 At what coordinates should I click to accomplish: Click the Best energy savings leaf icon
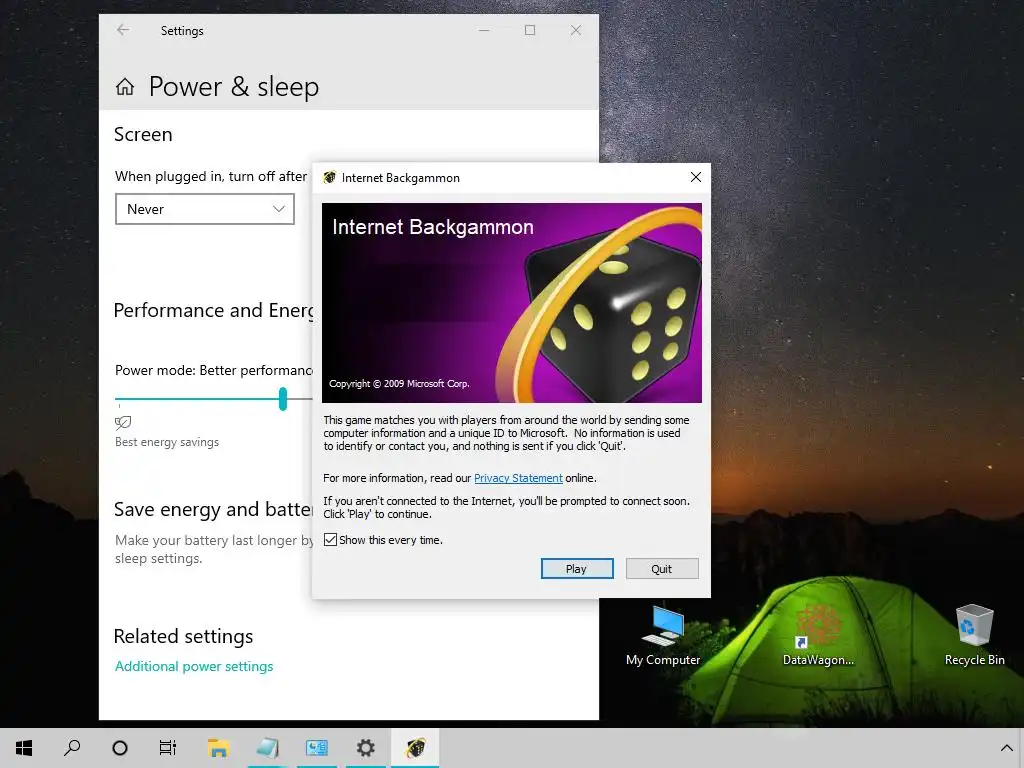coord(123,423)
